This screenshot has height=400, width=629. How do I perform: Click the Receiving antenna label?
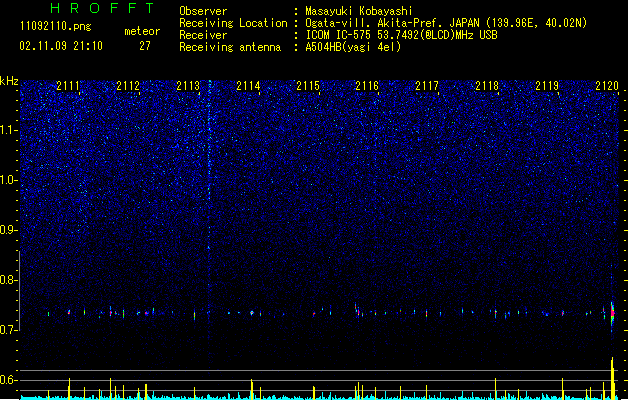pos(230,47)
